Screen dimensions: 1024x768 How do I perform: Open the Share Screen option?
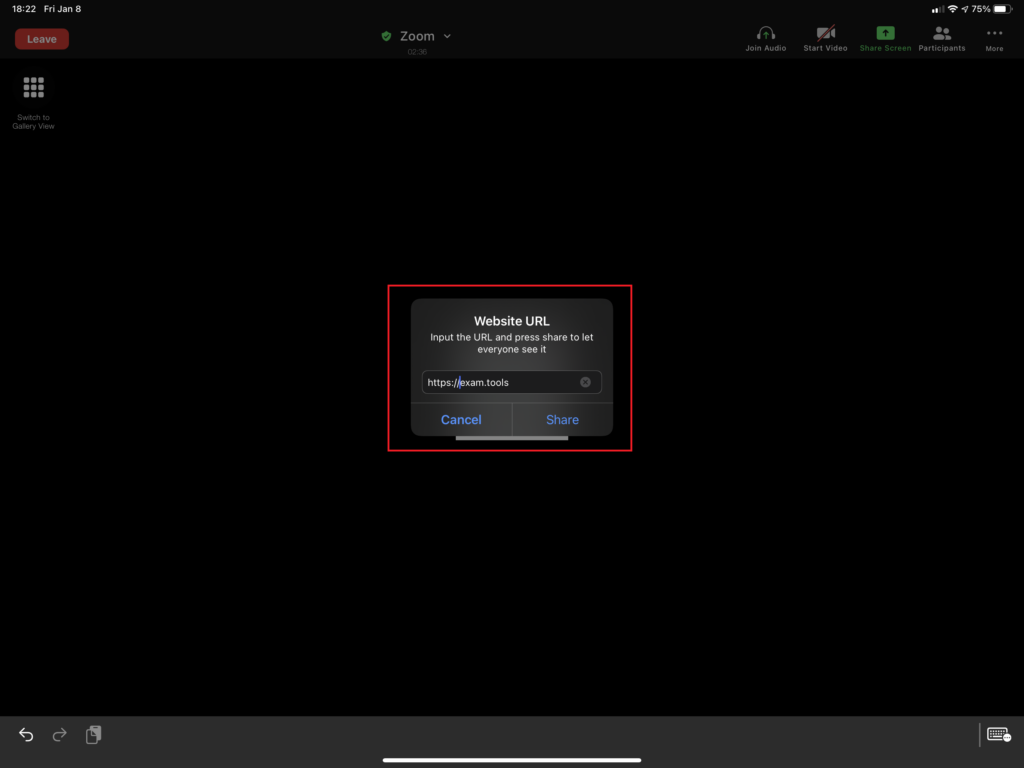tap(885, 39)
